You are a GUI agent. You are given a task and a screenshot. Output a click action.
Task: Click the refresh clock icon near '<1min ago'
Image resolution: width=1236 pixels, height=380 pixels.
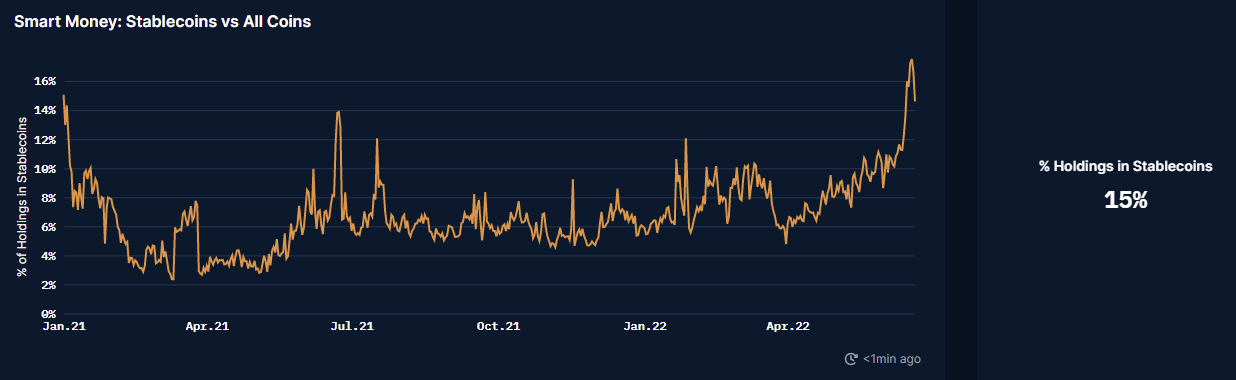pyautogui.click(x=852, y=359)
